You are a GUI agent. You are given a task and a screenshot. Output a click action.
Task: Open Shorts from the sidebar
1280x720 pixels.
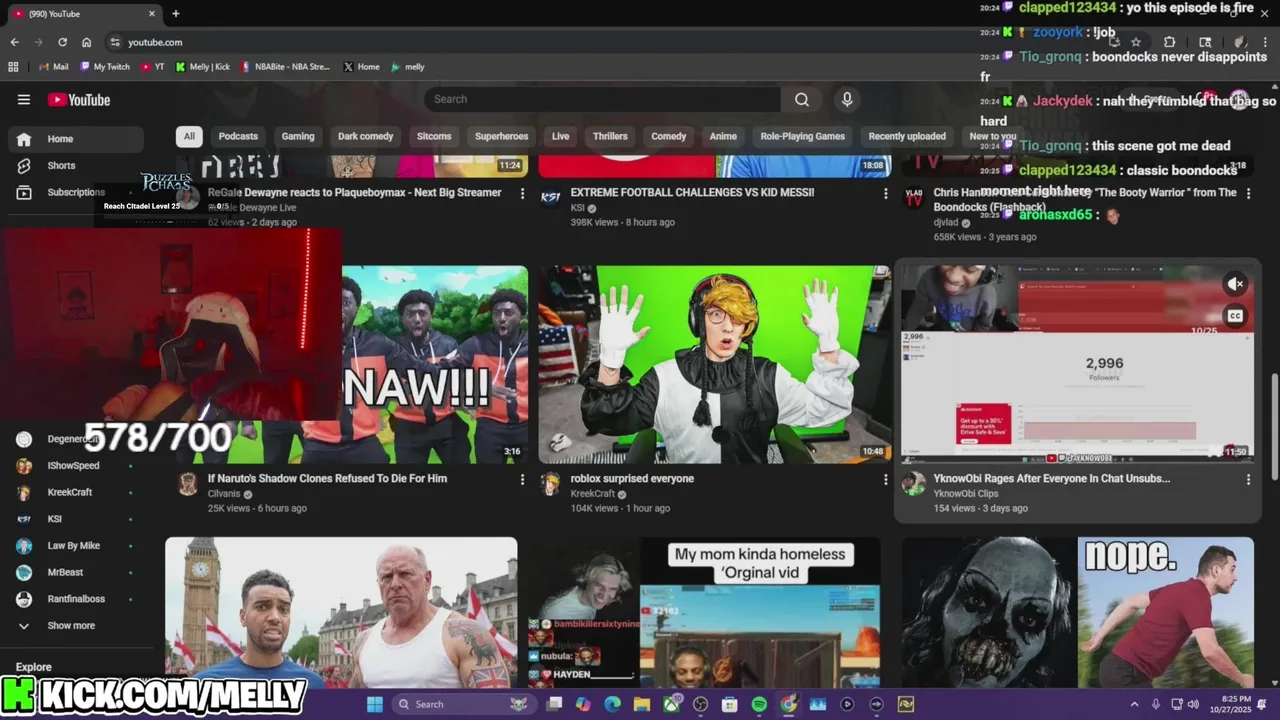coord(76,165)
